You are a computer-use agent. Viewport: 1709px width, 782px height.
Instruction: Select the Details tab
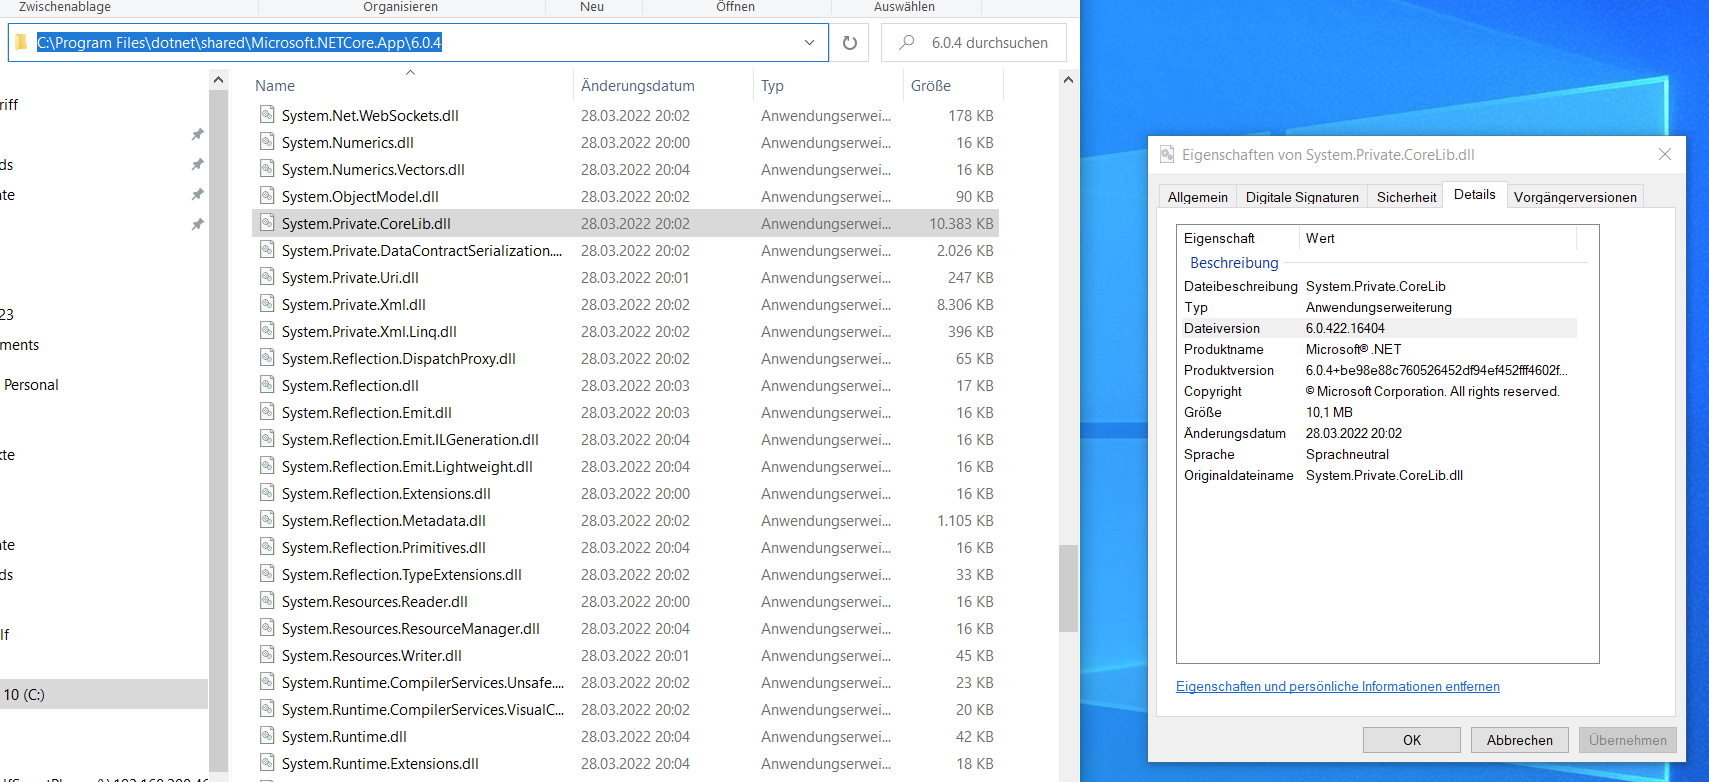(1475, 195)
